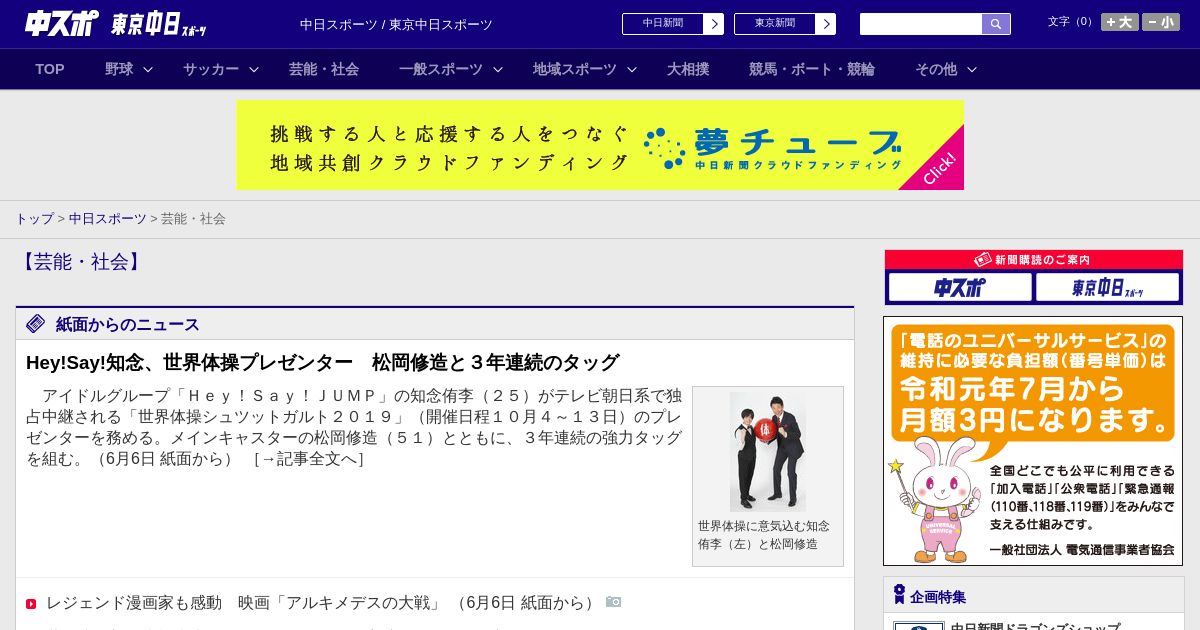Click the 新聞購読のご案内 heading icon

pos(982,259)
